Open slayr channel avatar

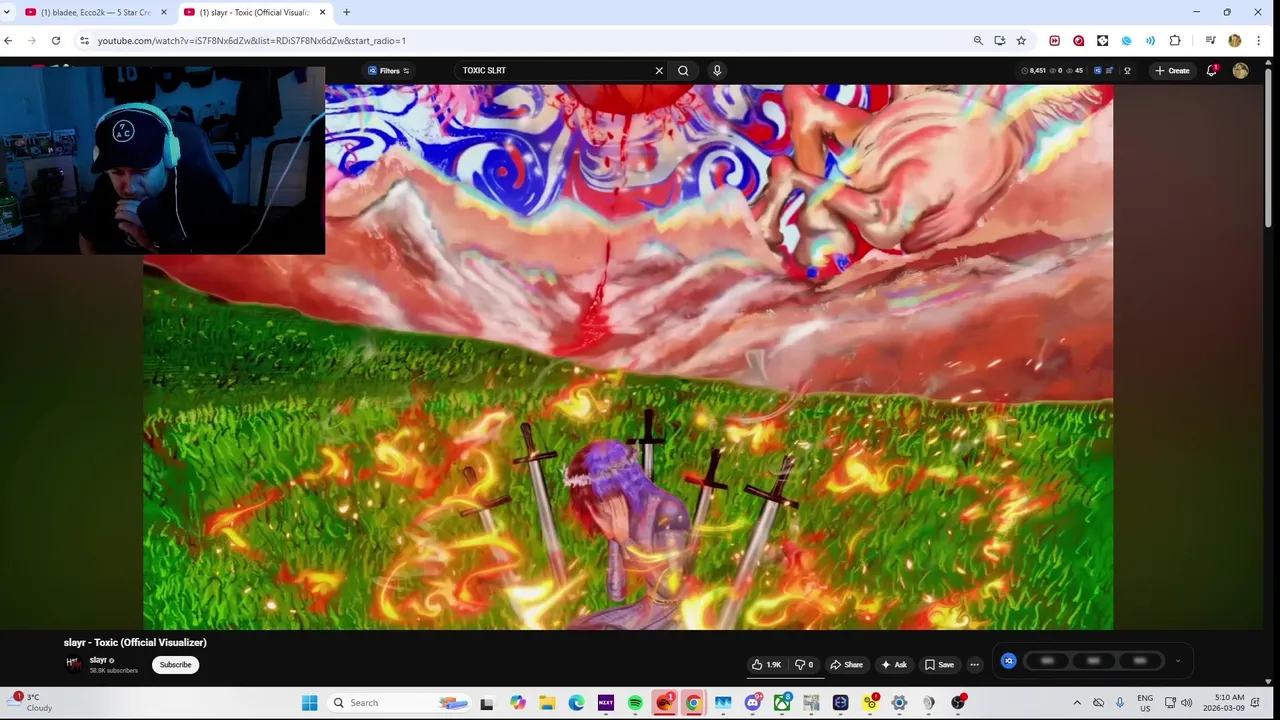(73, 665)
